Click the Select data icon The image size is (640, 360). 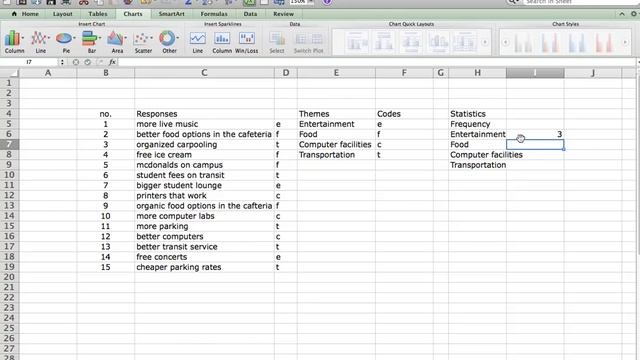click(x=277, y=42)
